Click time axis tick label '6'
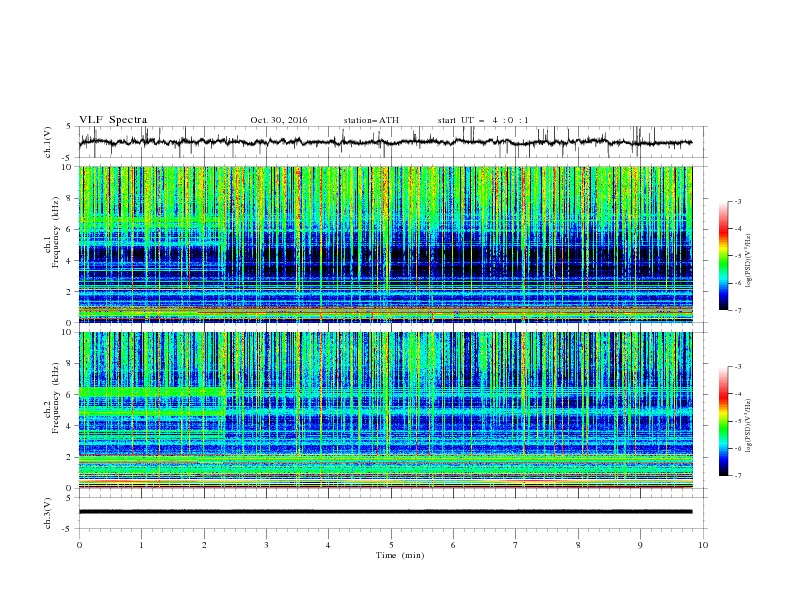Viewport: 792px width, 612px height. (453, 545)
